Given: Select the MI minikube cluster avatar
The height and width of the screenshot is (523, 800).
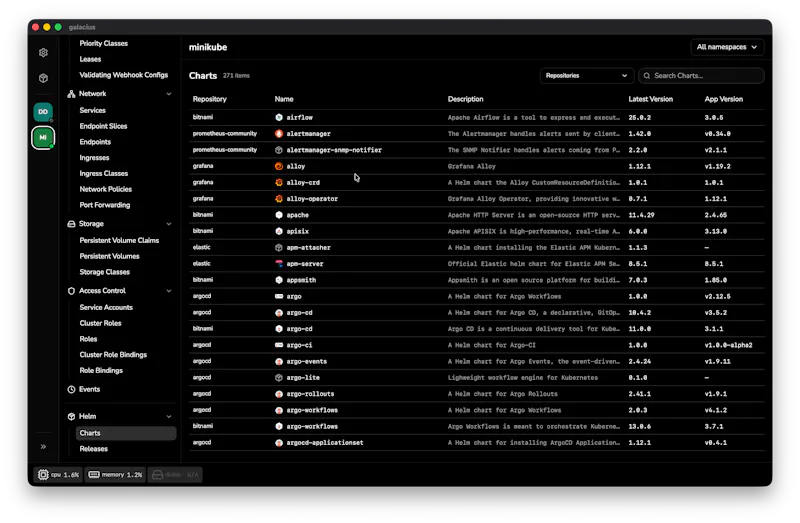Looking at the screenshot, I should (x=43, y=137).
